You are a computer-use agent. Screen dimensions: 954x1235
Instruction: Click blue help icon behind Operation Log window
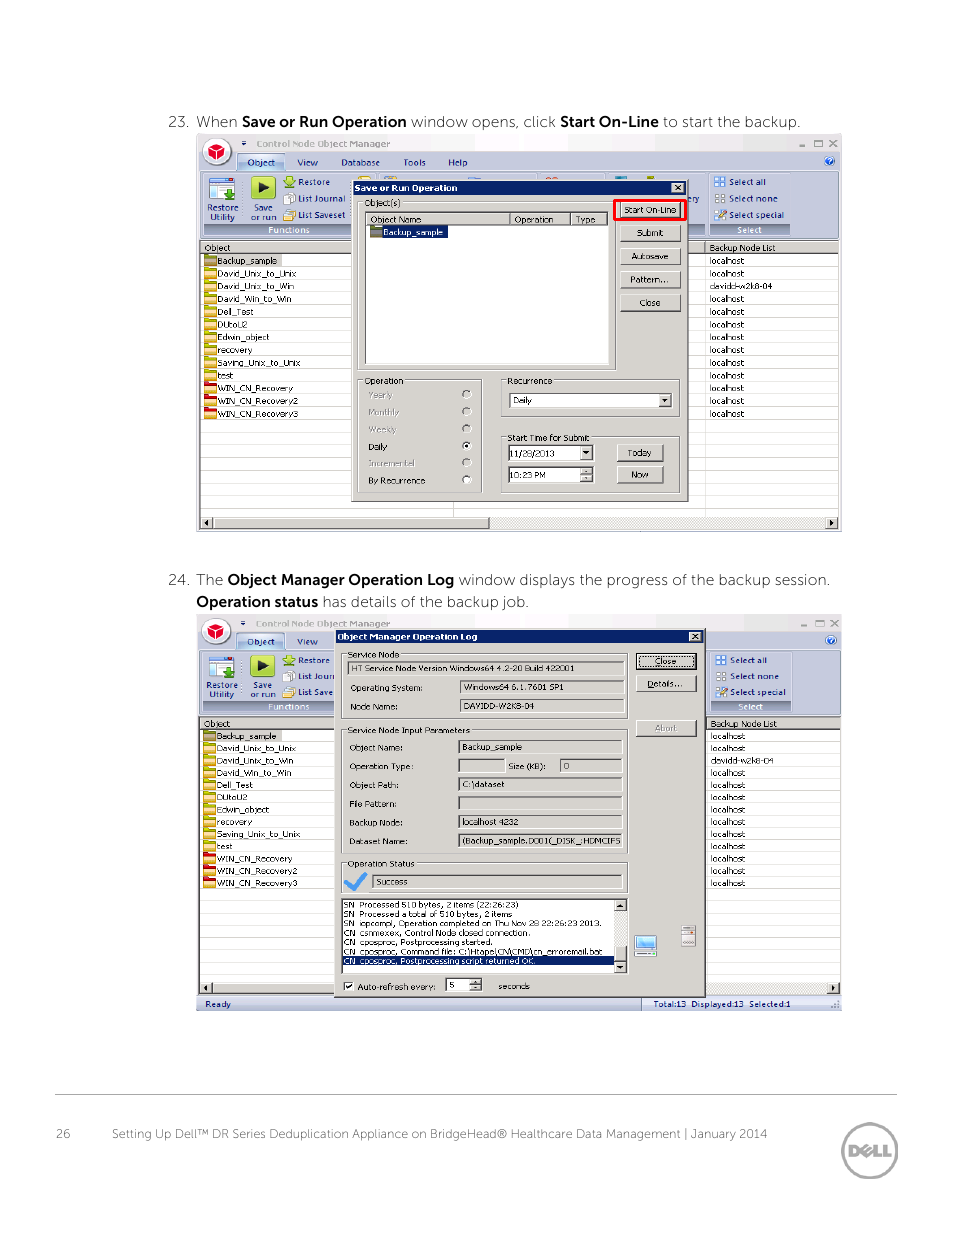point(830,640)
